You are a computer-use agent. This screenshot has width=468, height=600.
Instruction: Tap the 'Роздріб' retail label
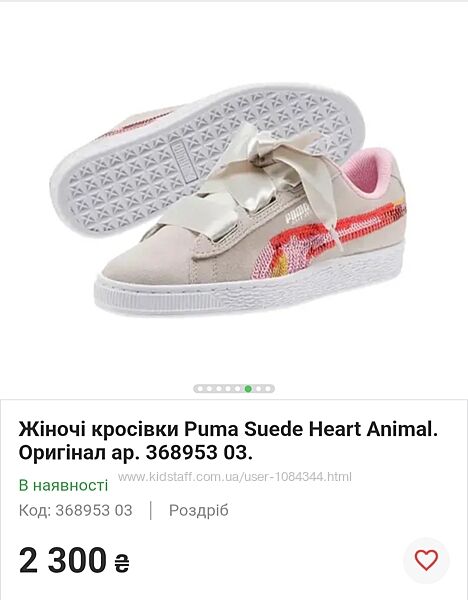pos(199,510)
